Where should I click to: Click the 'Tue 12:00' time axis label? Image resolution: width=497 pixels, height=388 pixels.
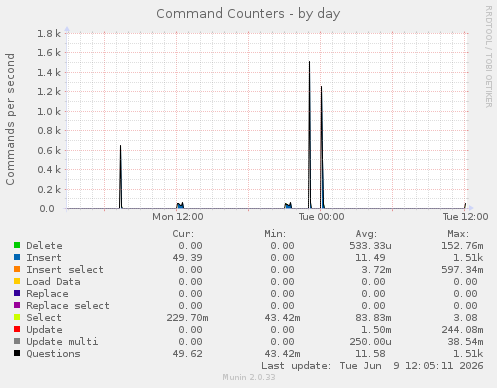pos(465,217)
